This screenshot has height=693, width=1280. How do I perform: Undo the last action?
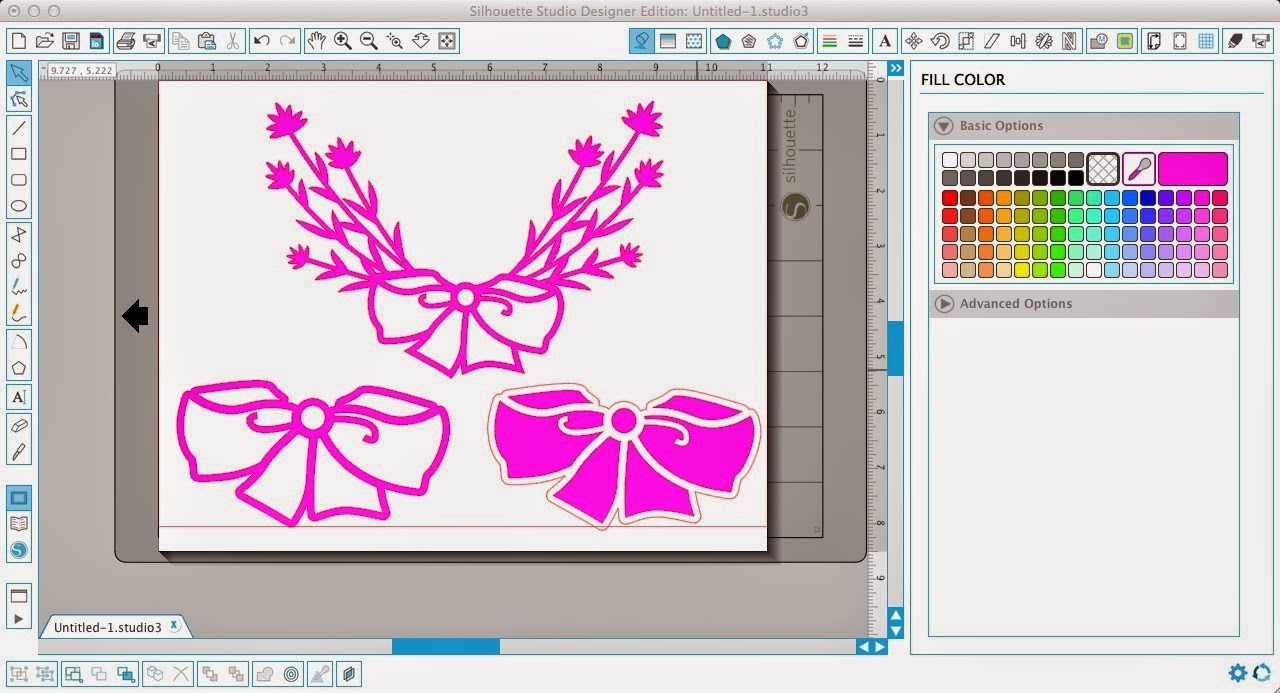262,41
